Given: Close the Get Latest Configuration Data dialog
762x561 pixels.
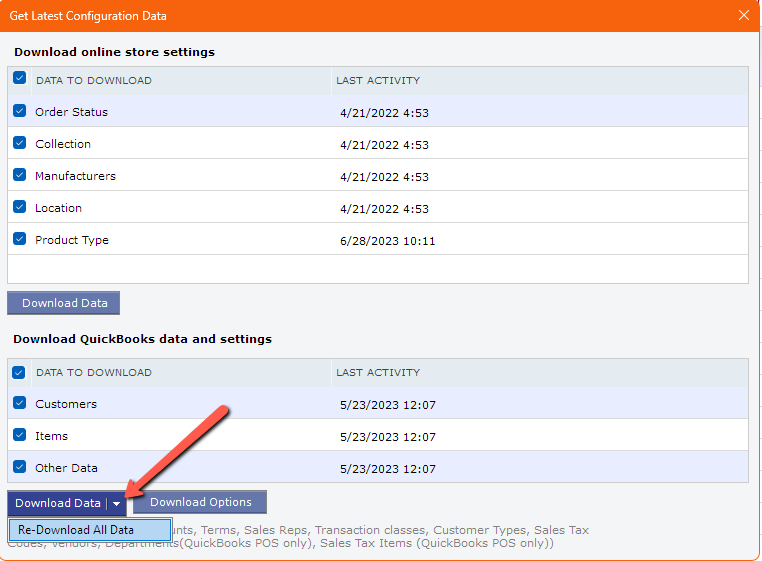Looking at the screenshot, I should tap(743, 15).
